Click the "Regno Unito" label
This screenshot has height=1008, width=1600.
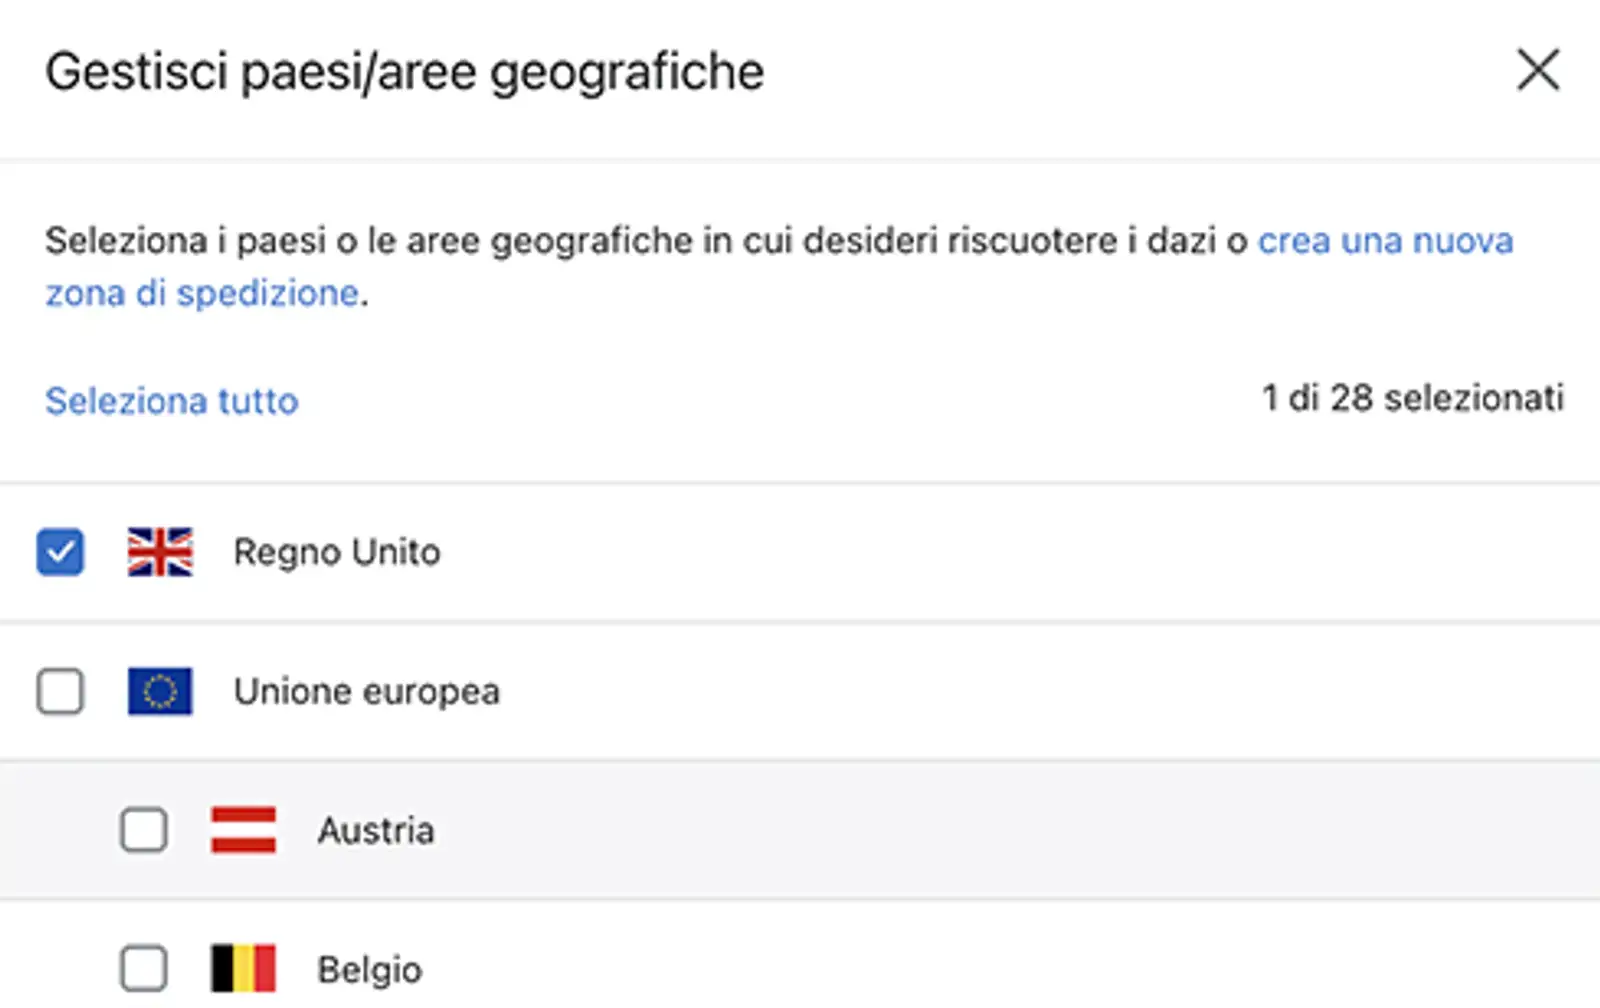pyautogui.click(x=337, y=552)
